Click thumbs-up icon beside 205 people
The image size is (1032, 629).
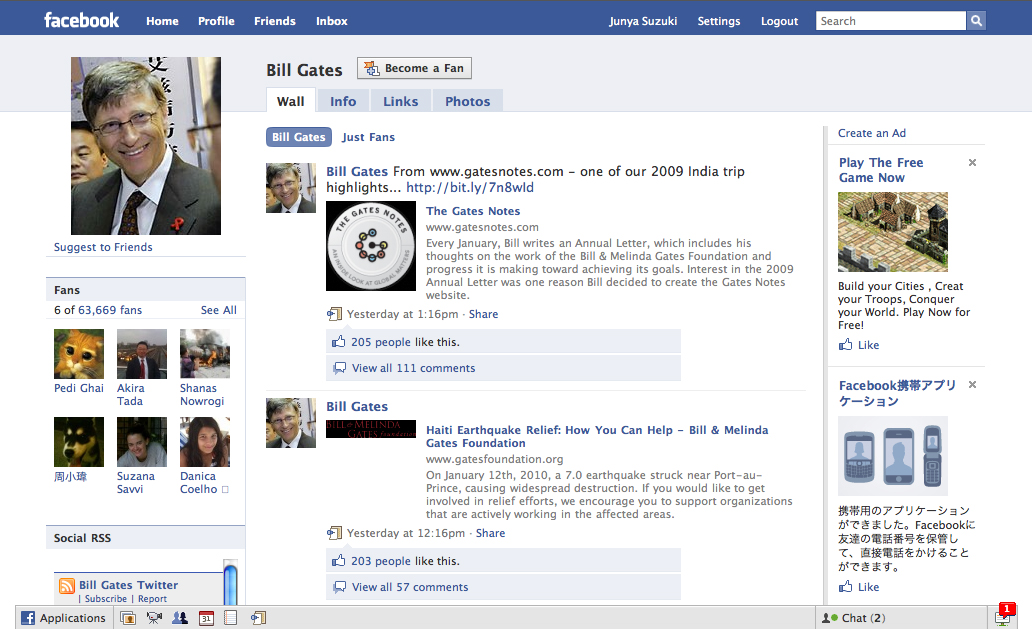tap(338, 341)
